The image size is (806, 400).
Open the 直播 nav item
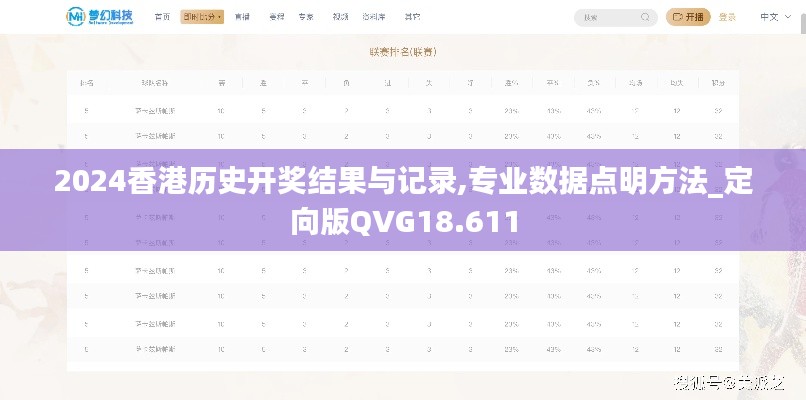coord(242,16)
